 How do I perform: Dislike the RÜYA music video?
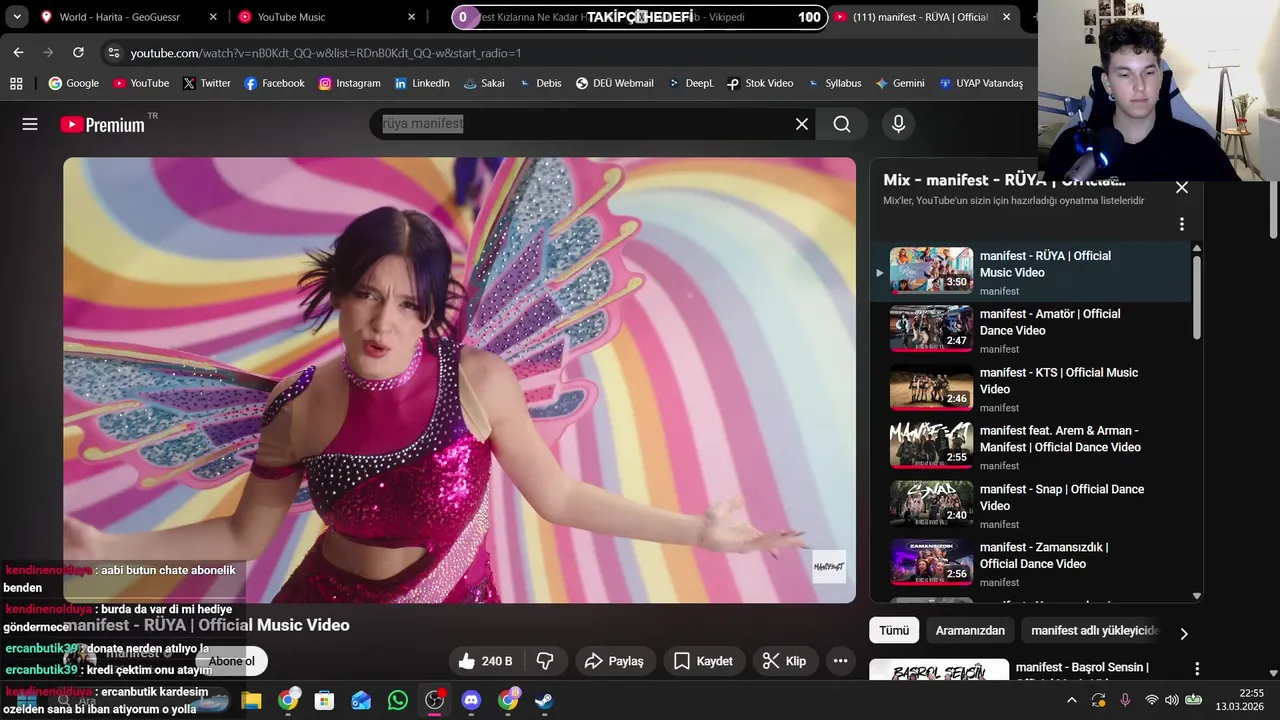click(x=546, y=661)
